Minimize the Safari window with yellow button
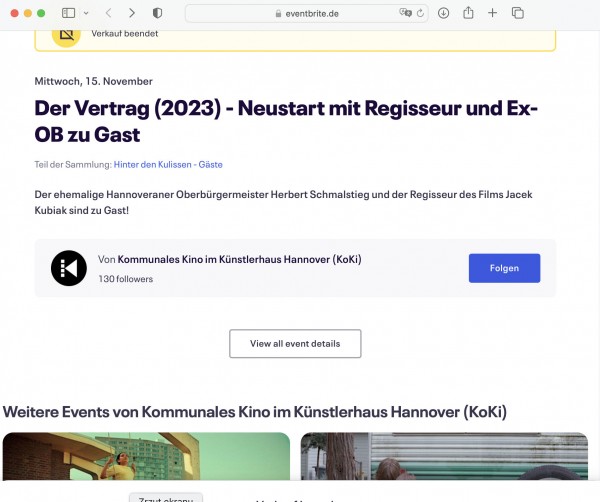 tap(28, 13)
